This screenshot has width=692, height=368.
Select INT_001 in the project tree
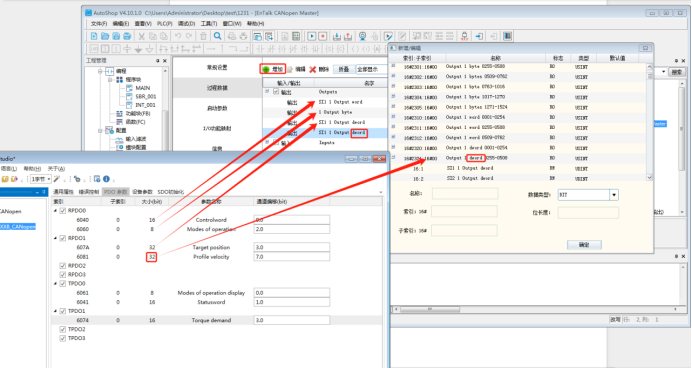pyautogui.click(x=145, y=105)
